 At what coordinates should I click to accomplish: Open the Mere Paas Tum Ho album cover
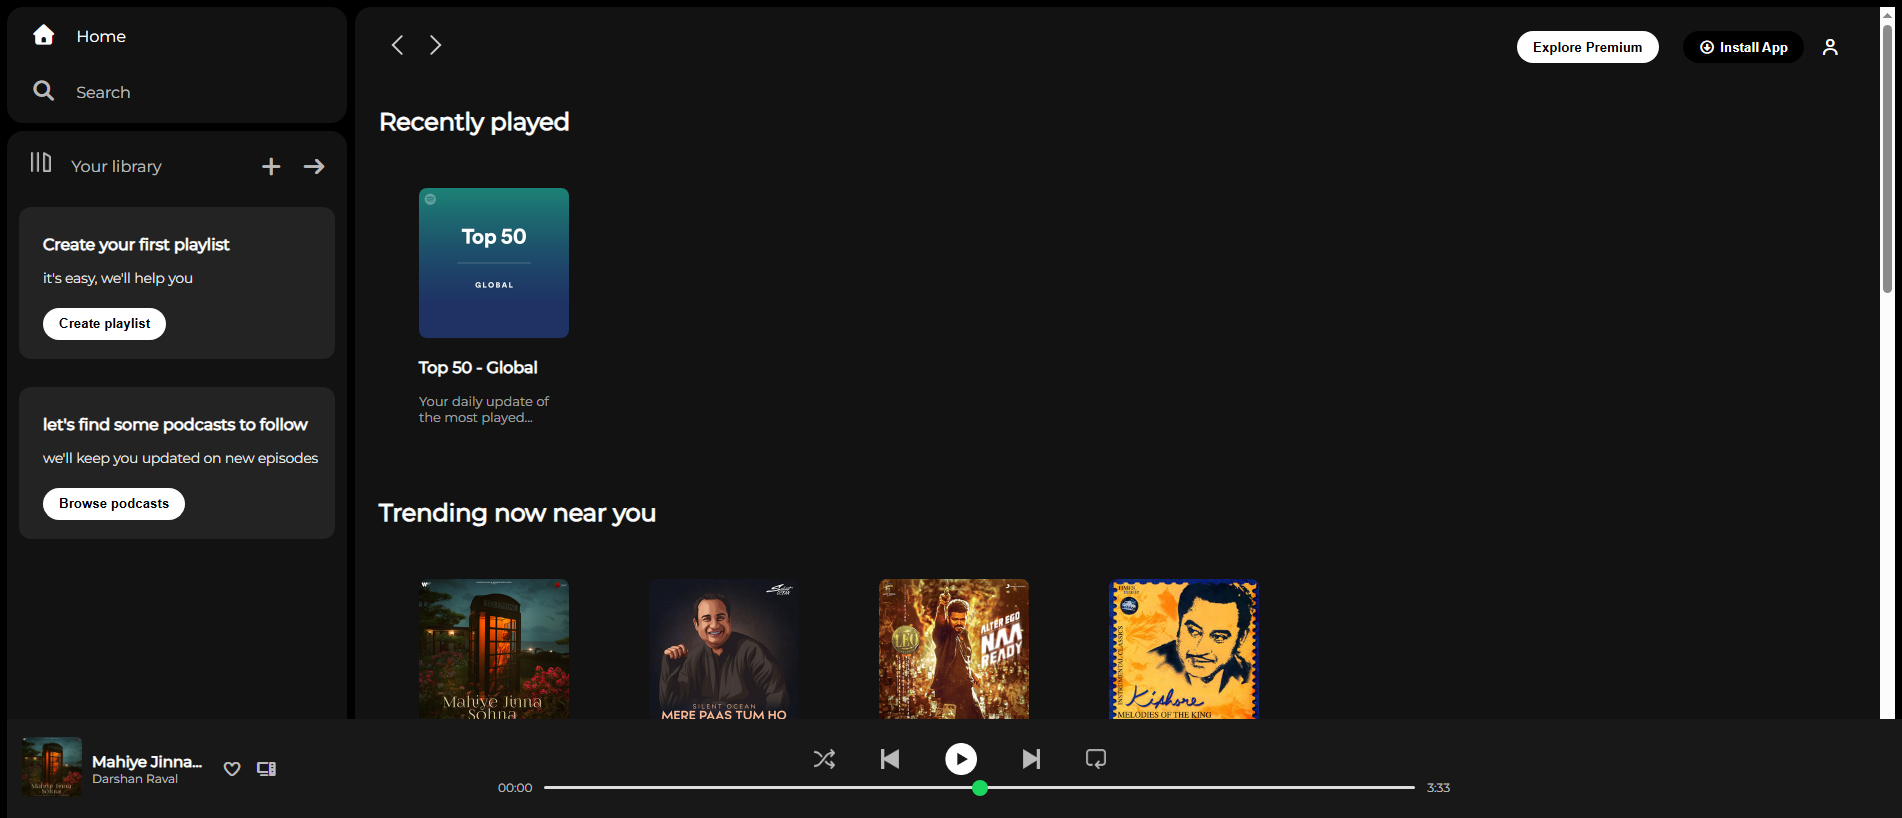(724, 649)
